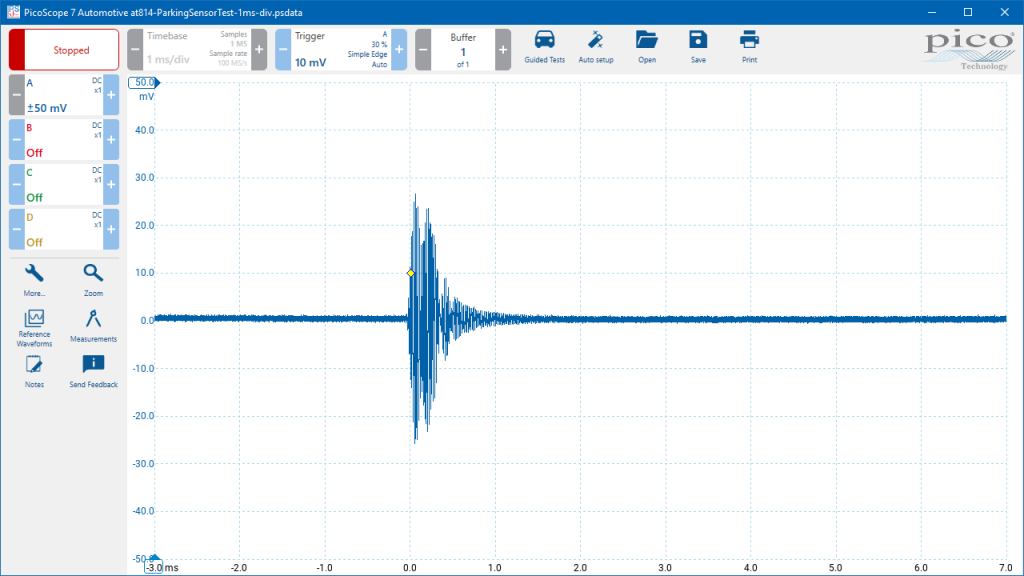
Task: Toggle the Stopped capture button
Action: coord(64,50)
